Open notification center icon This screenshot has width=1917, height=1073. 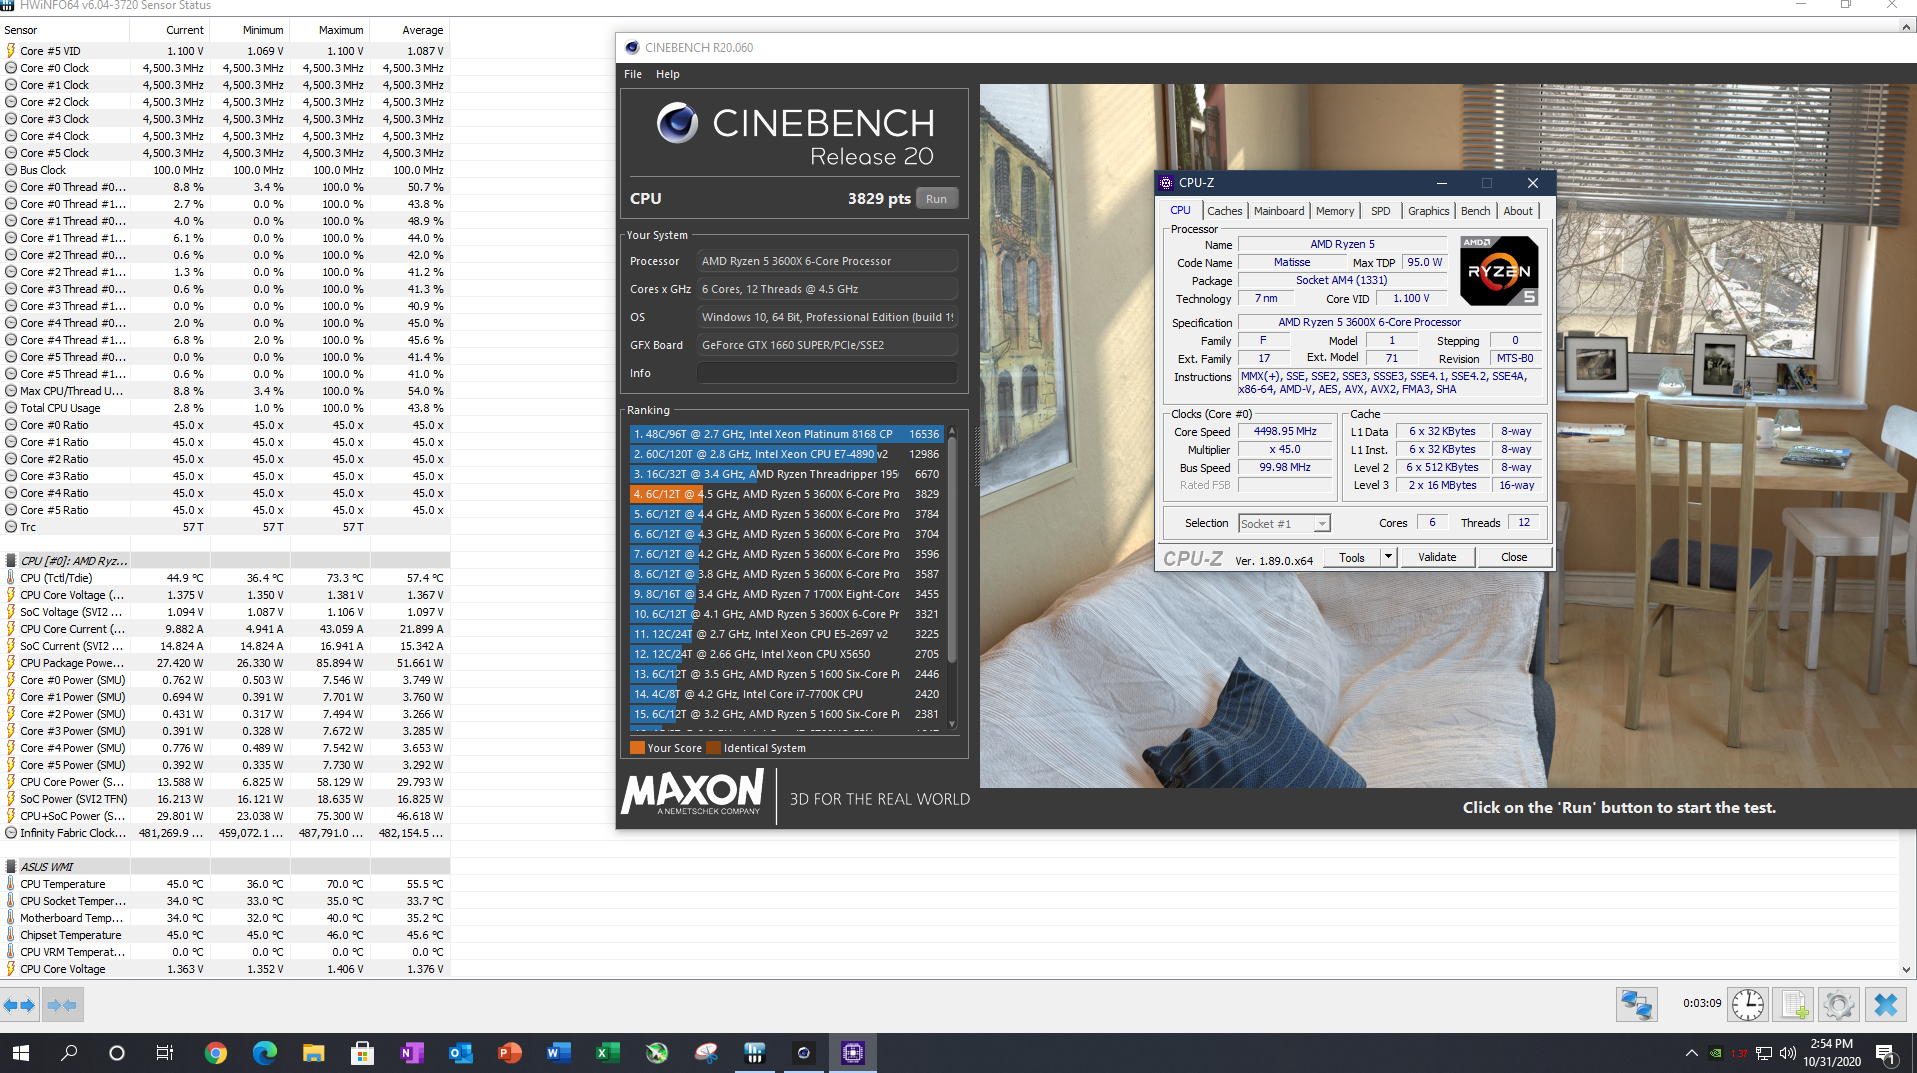[x=1885, y=1053]
